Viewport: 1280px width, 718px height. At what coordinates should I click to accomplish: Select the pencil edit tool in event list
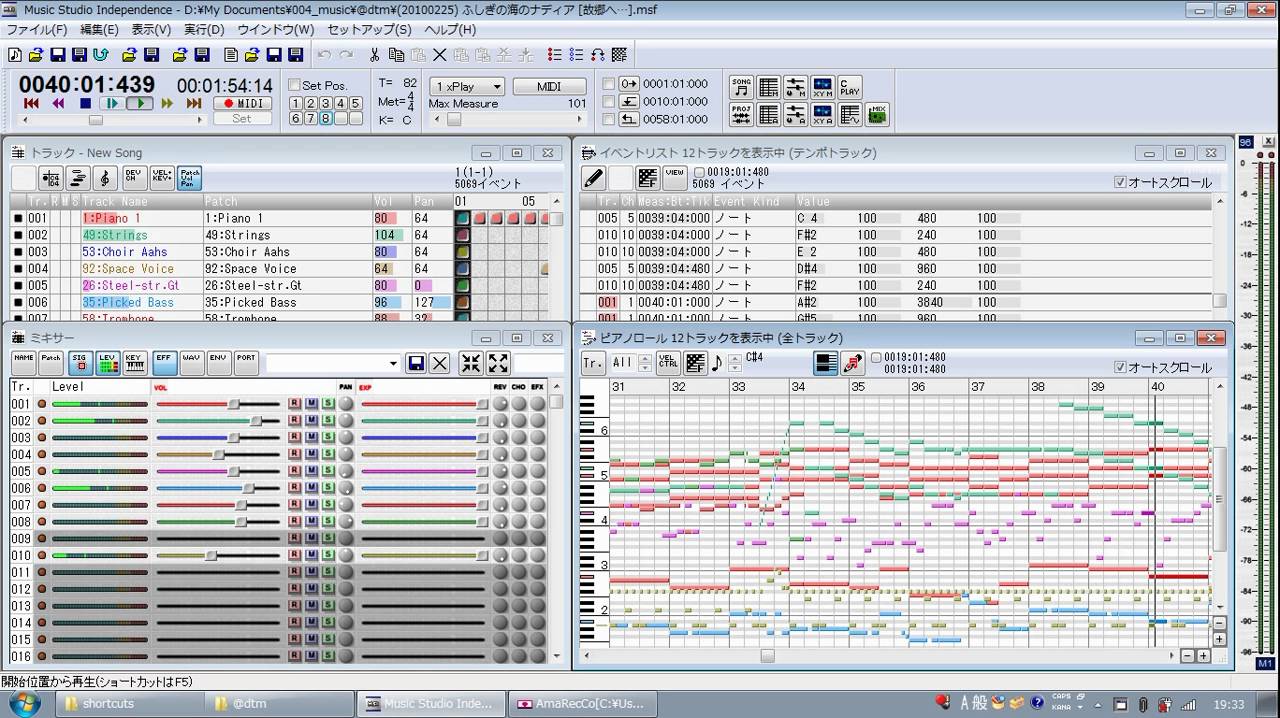tap(593, 178)
